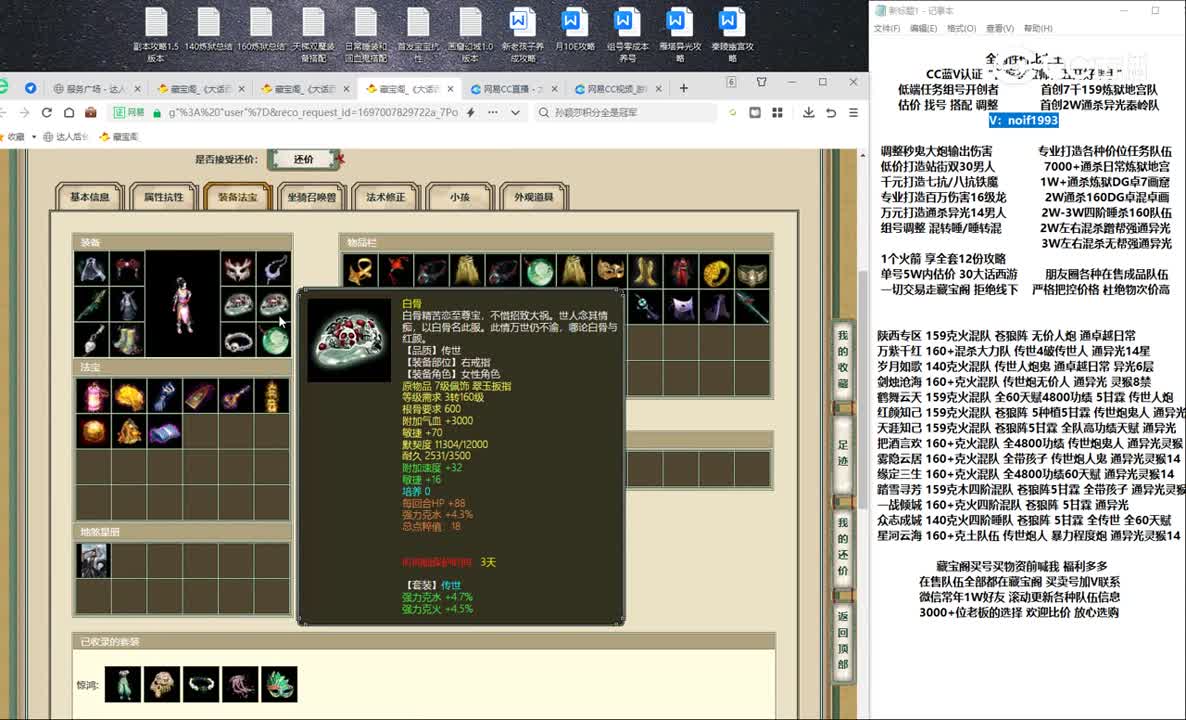Select the pink lantern treasure
This screenshot has height=720, width=1186.
92,396
